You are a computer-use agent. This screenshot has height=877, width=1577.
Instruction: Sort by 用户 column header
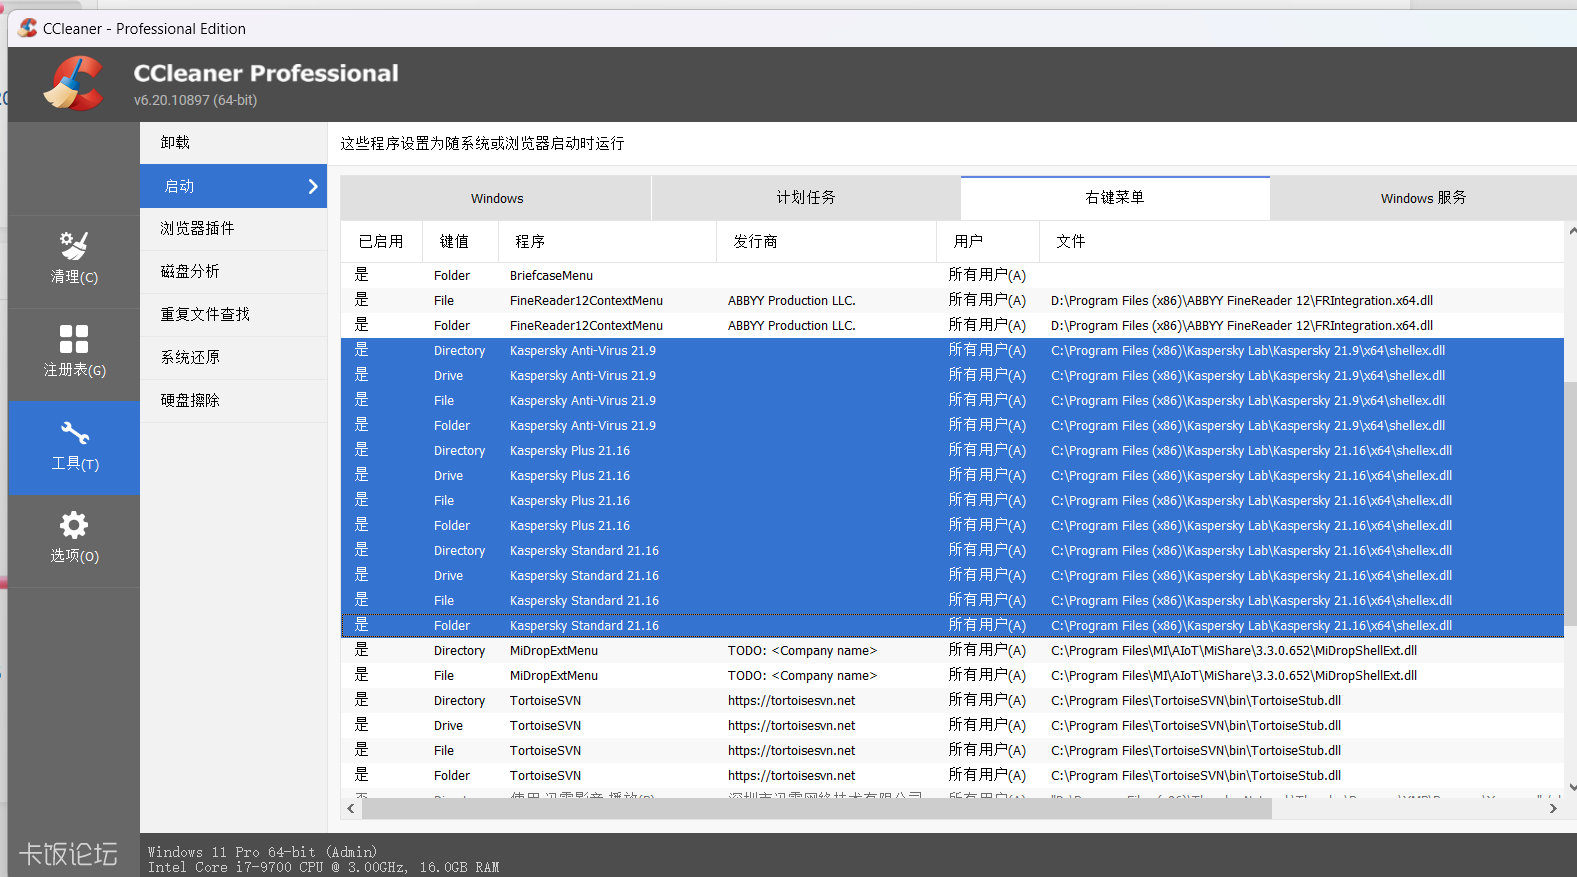[988, 241]
